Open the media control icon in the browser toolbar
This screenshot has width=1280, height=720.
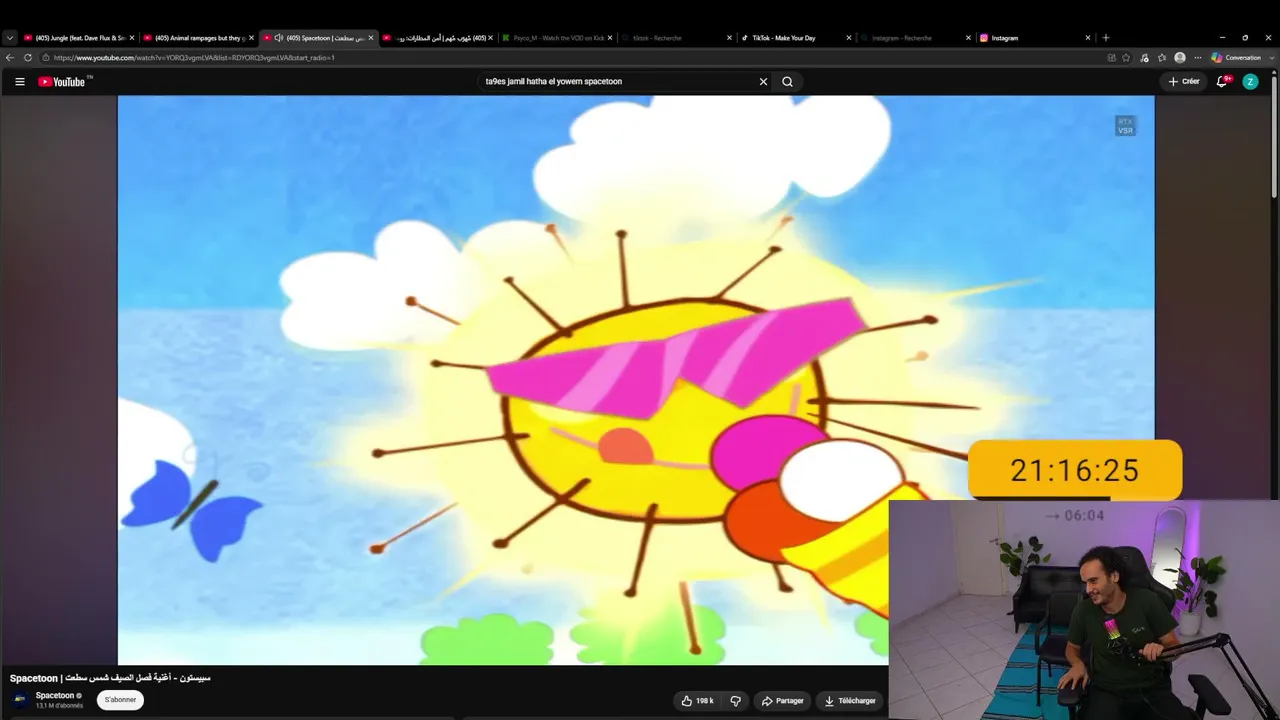[x=1144, y=58]
